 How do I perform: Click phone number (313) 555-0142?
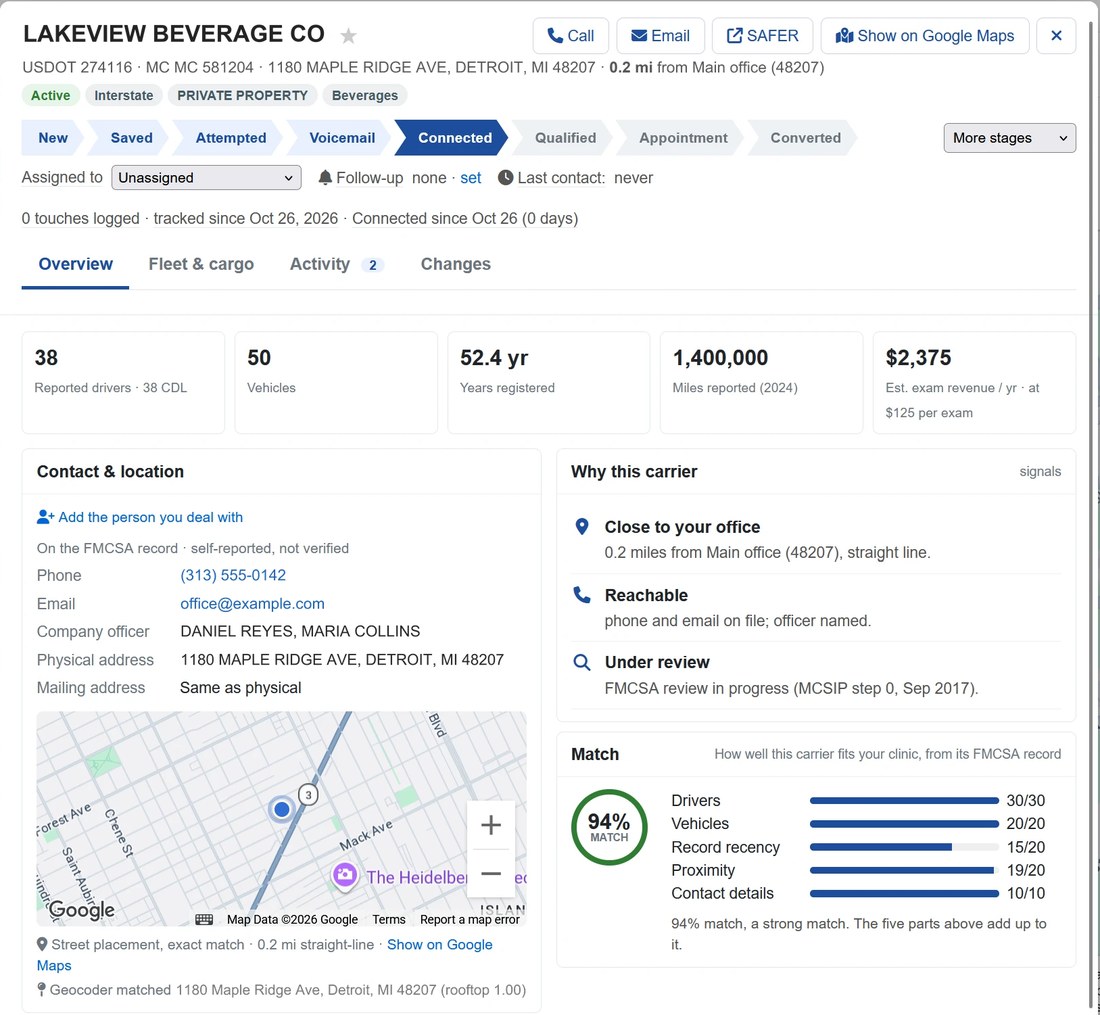(233, 575)
